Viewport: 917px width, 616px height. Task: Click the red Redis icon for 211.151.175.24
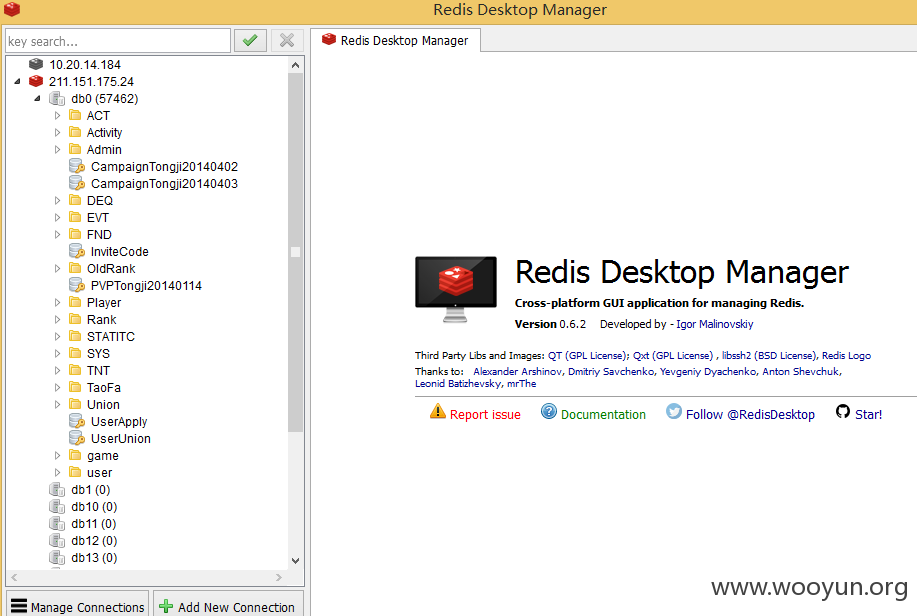36,81
